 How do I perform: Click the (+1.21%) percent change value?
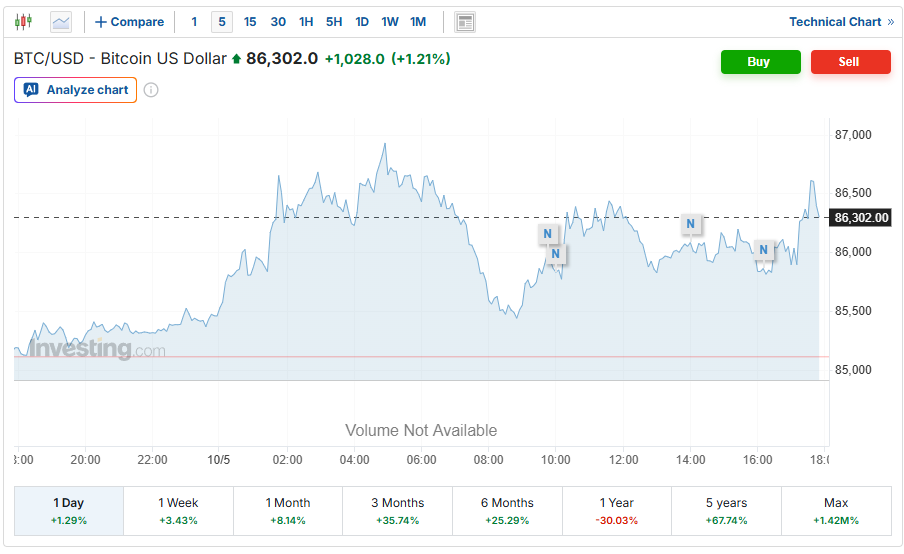(421, 59)
